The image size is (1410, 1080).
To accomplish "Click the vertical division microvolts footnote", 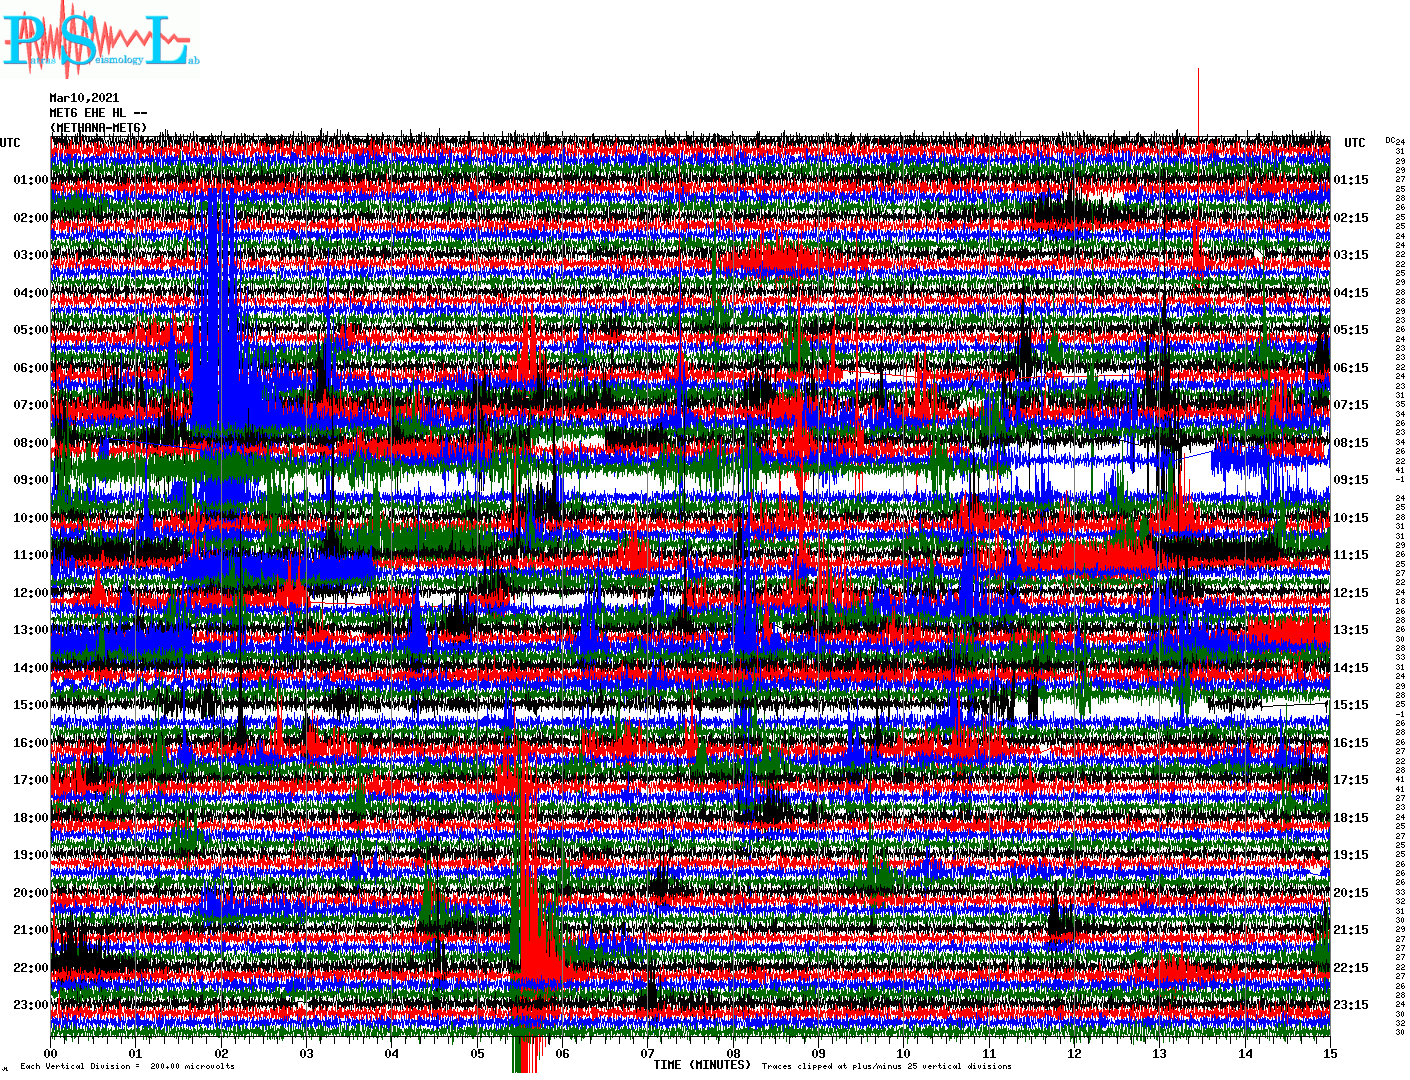I will [127, 1066].
